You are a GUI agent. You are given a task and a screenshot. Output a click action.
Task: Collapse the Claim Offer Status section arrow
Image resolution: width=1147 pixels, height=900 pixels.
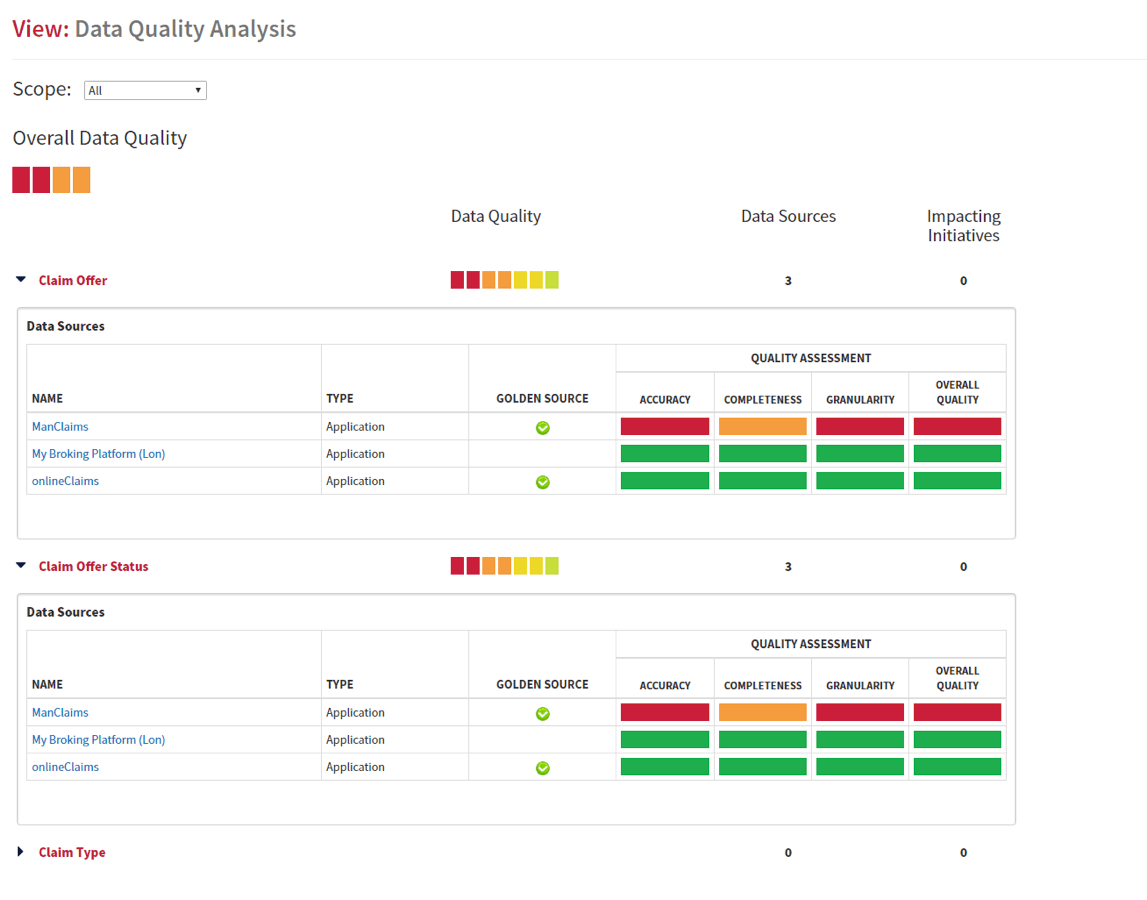pos(21,566)
